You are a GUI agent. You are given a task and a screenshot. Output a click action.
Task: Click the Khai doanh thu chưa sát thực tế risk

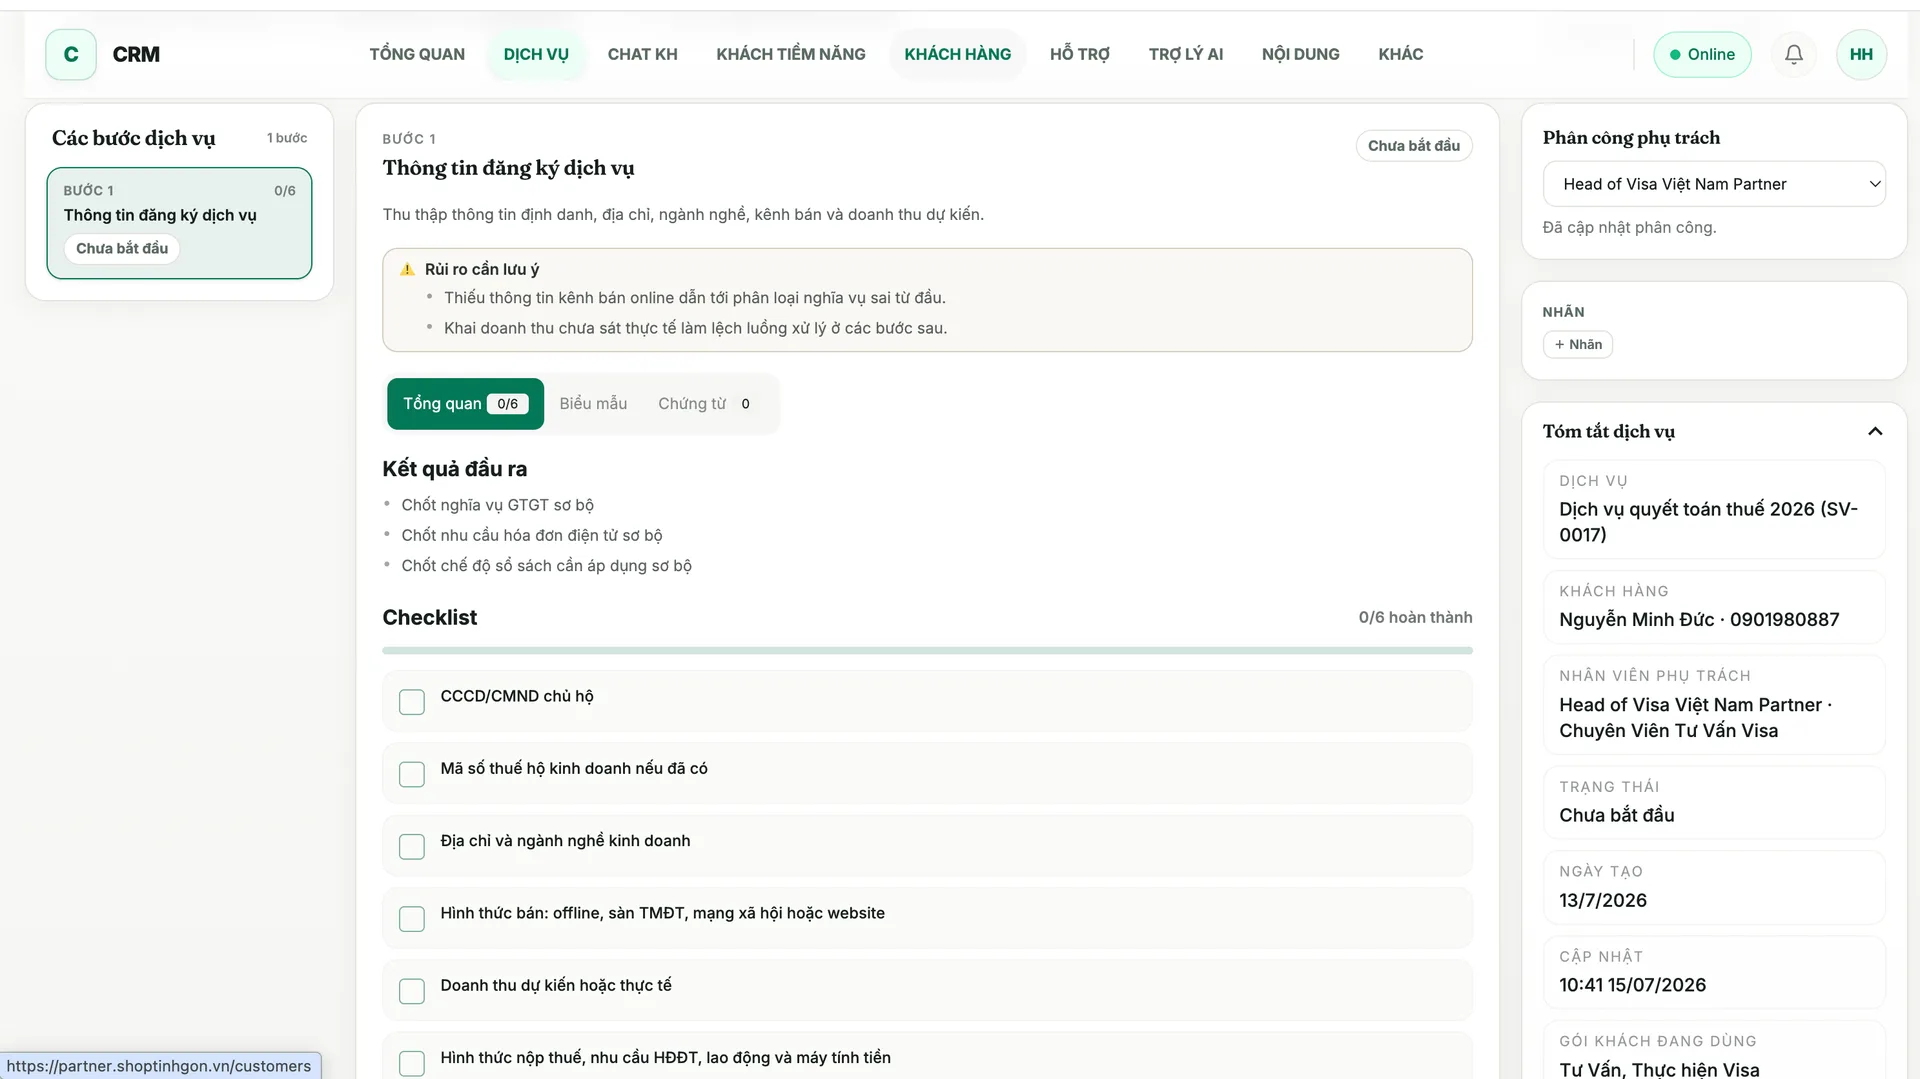(x=695, y=328)
